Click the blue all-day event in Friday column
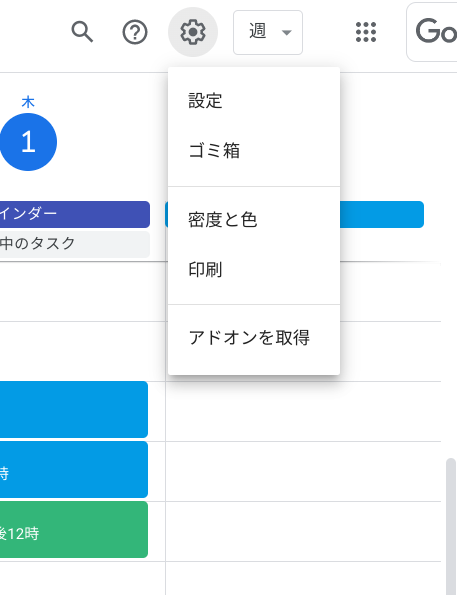The image size is (457, 595). [x=381, y=214]
